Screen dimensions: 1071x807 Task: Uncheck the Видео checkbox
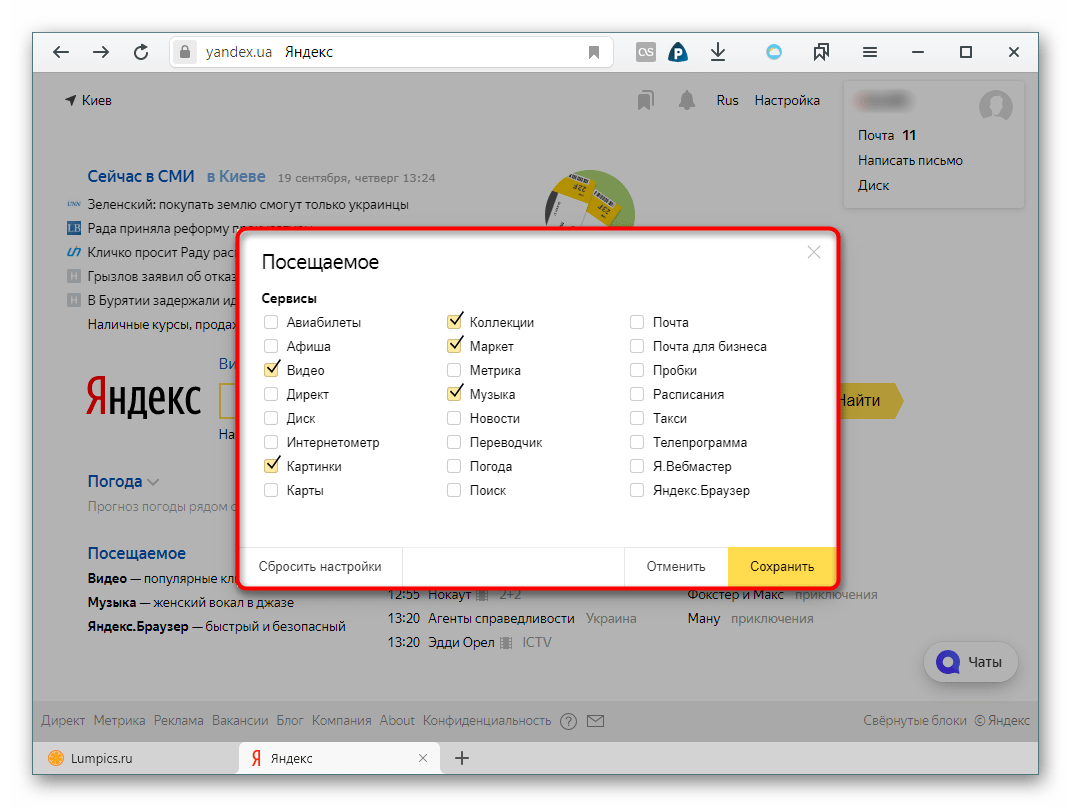pos(271,370)
